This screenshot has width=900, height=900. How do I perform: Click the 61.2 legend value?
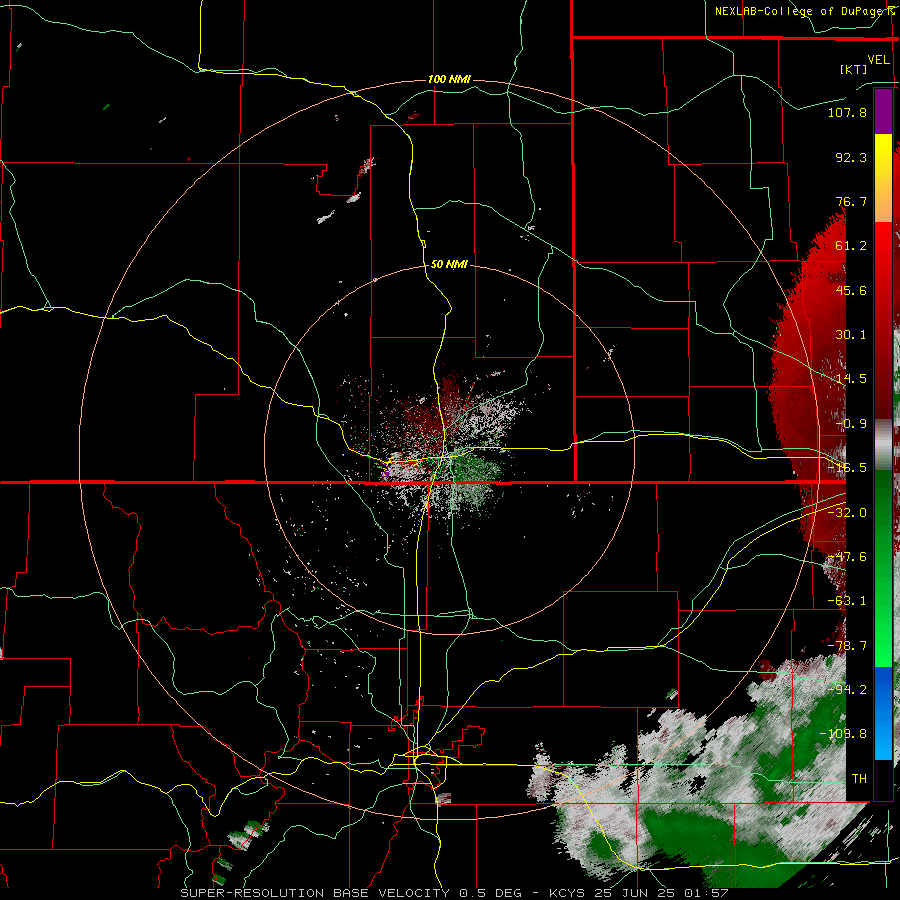[x=851, y=246]
